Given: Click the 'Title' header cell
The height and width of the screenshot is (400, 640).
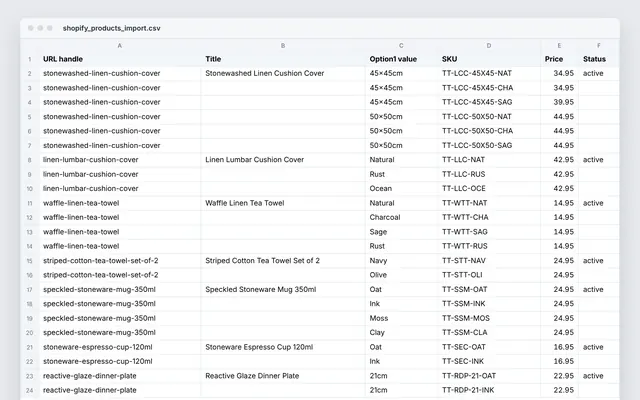Looking at the screenshot, I should pyautogui.click(x=283, y=59).
